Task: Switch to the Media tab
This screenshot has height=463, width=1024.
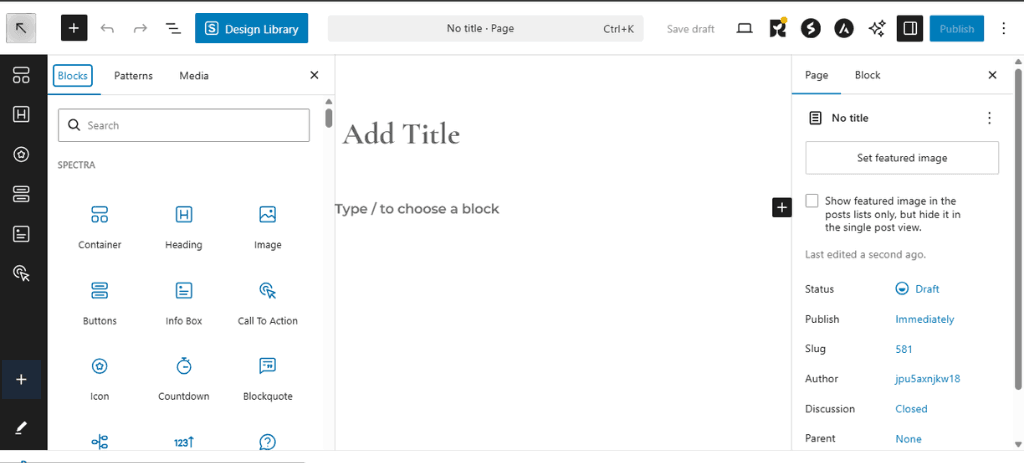Action: click(194, 76)
